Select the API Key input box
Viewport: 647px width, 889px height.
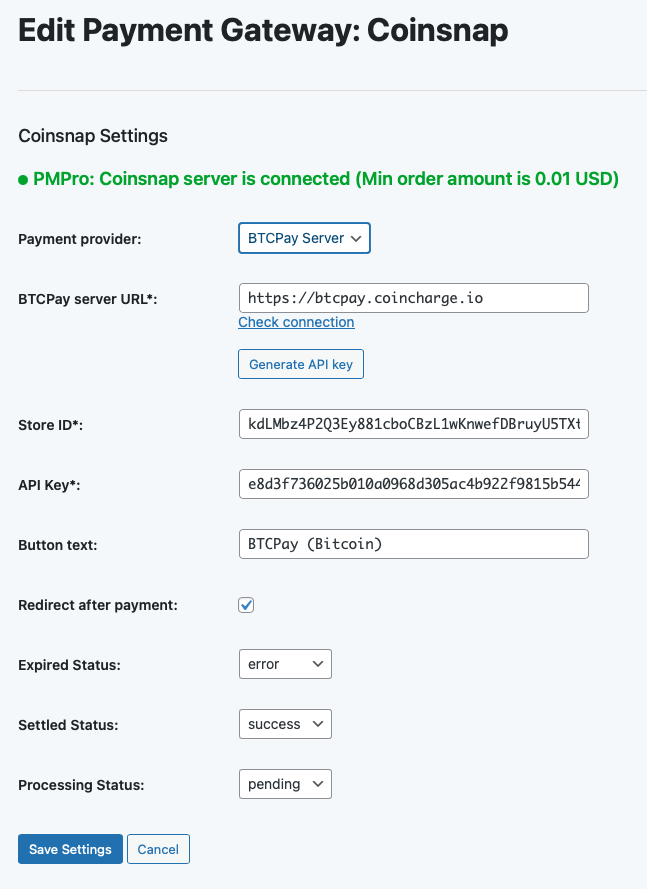click(x=413, y=484)
